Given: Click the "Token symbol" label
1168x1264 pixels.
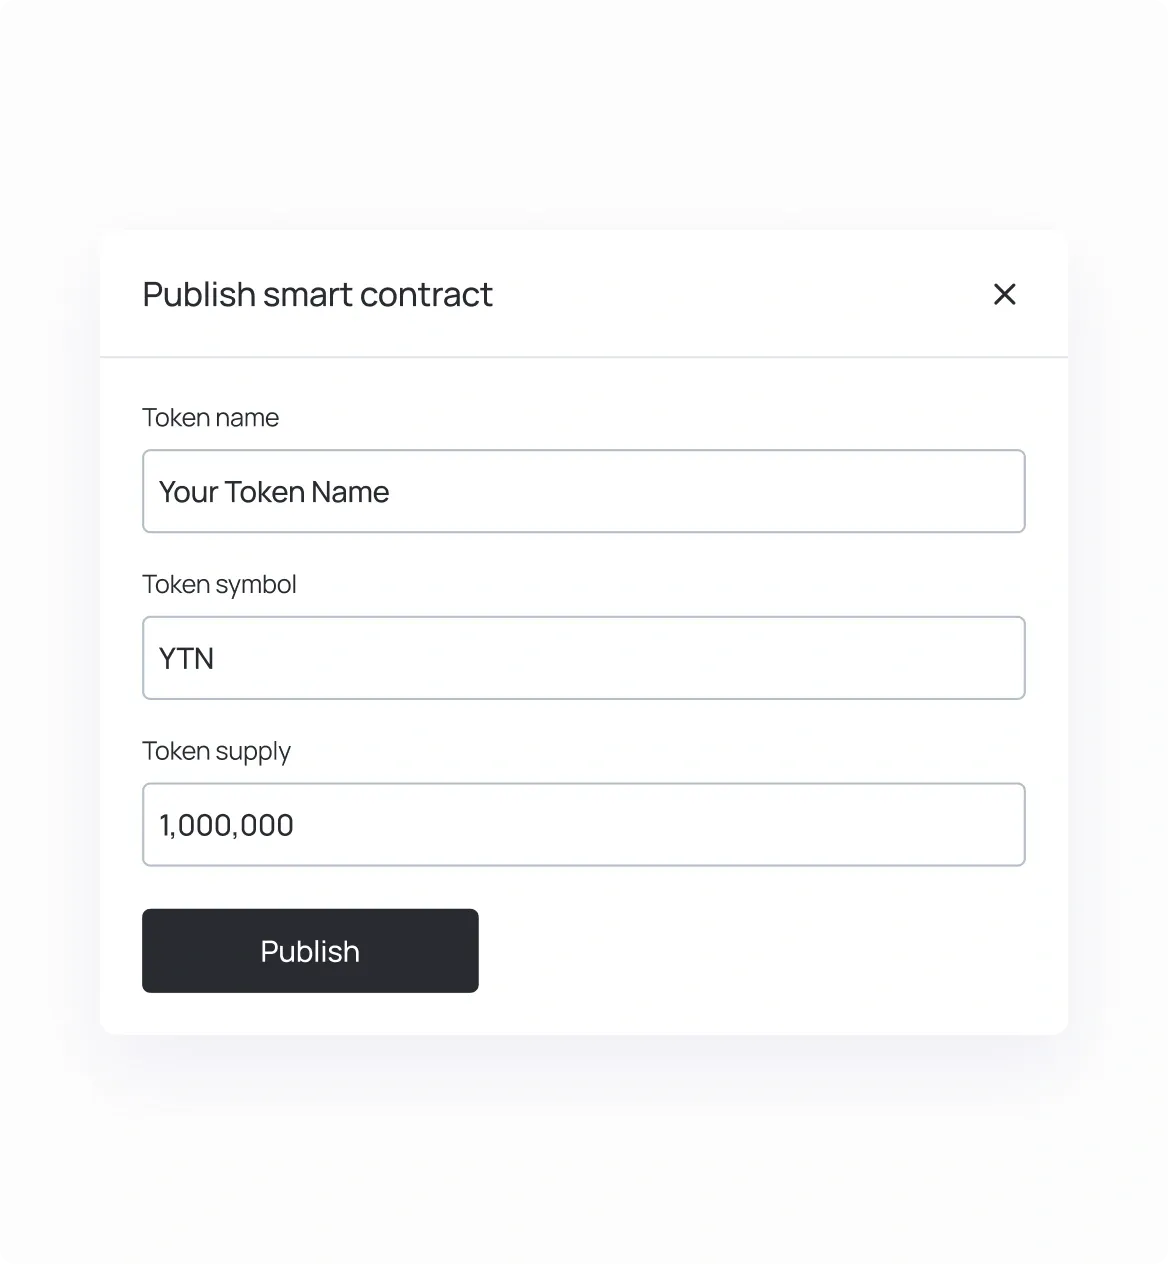Looking at the screenshot, I should click(x=219, y=585).
